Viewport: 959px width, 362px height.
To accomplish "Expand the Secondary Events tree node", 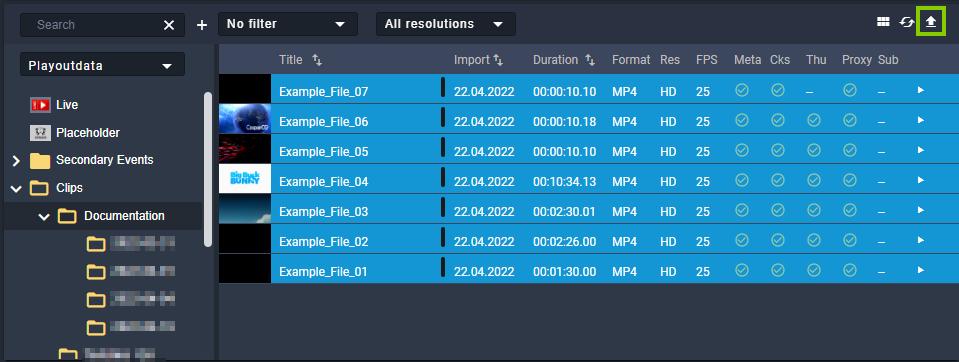I will pyautogui.click(x=16, y=161).
